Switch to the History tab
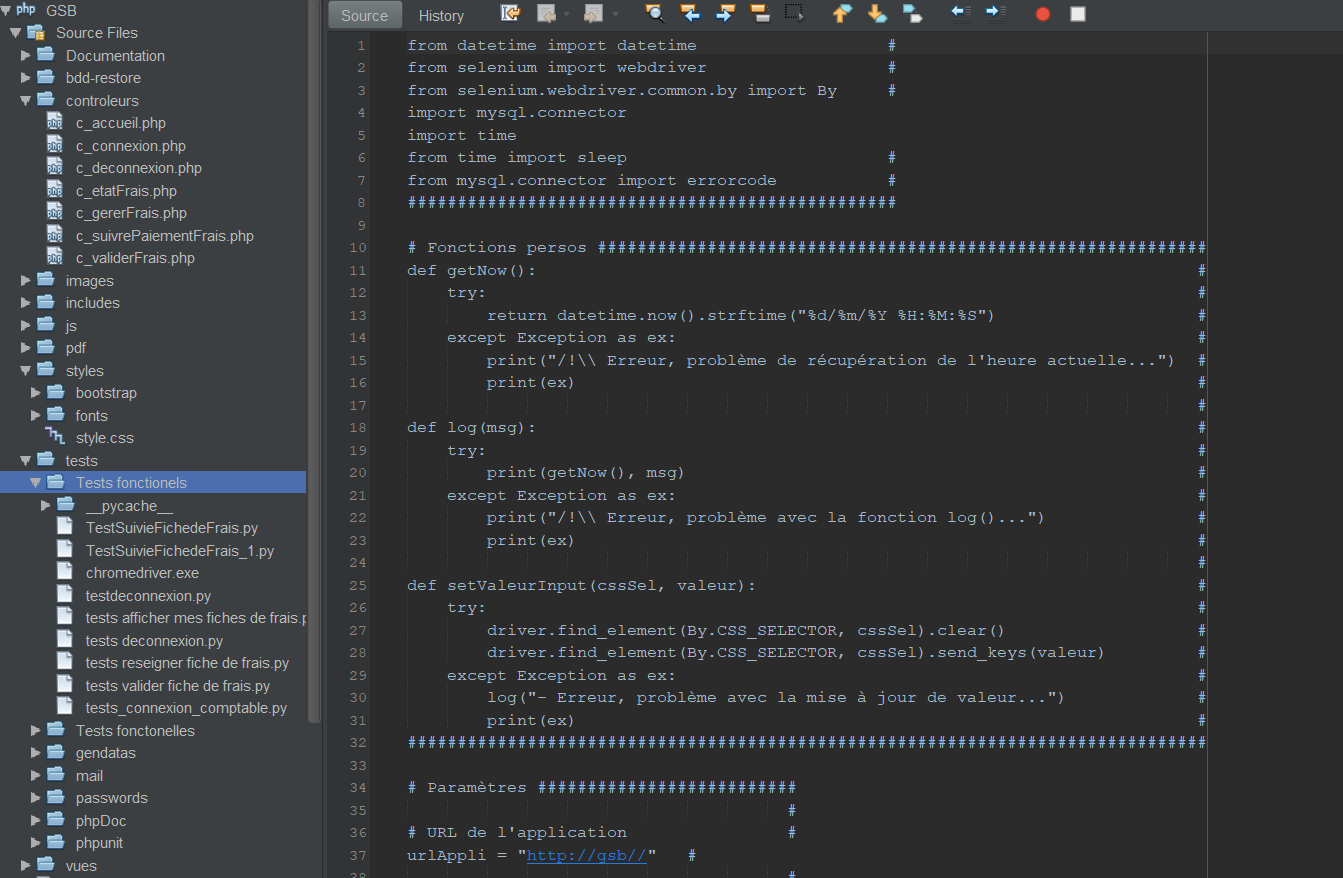The height and width of the screenshot is (878, 1343). point(441,15)
